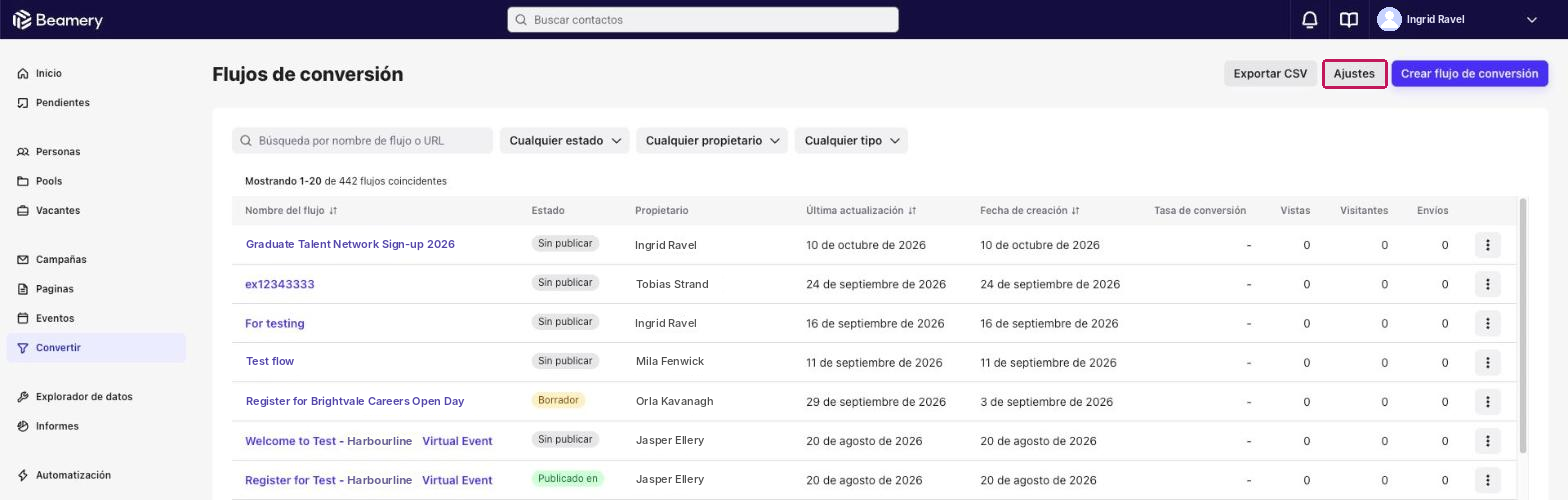Sort by Nombre del flujo column
This screenshot has height=500, width=1568.
pos(291,211)
